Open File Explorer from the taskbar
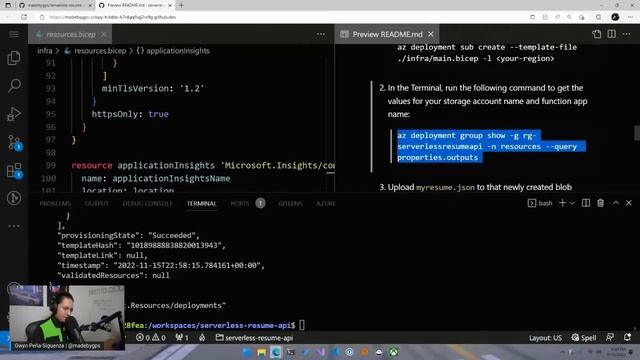This screenshot has width=640, height=360. (261, 352)
